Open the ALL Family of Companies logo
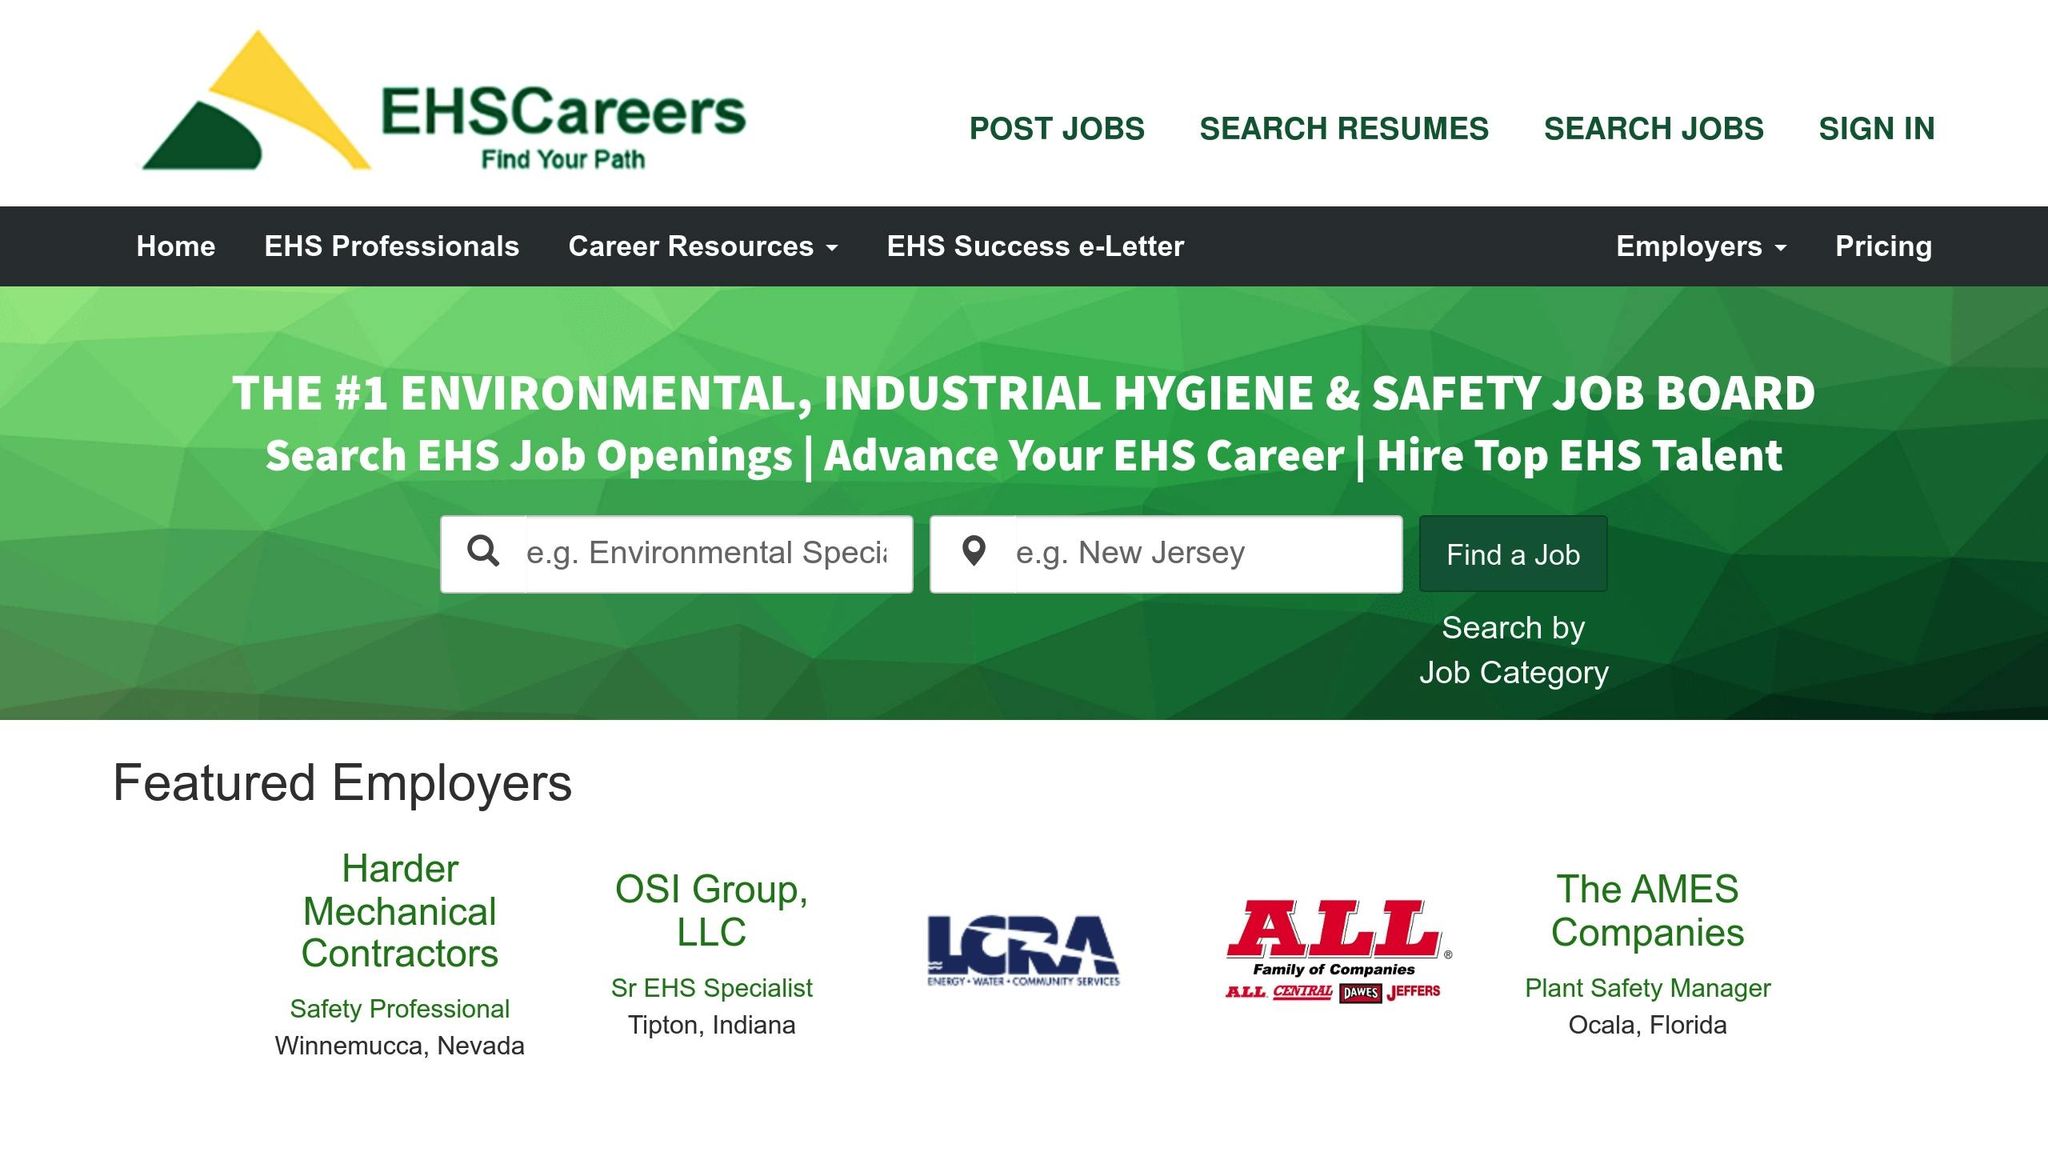 tap(1337, 950)
